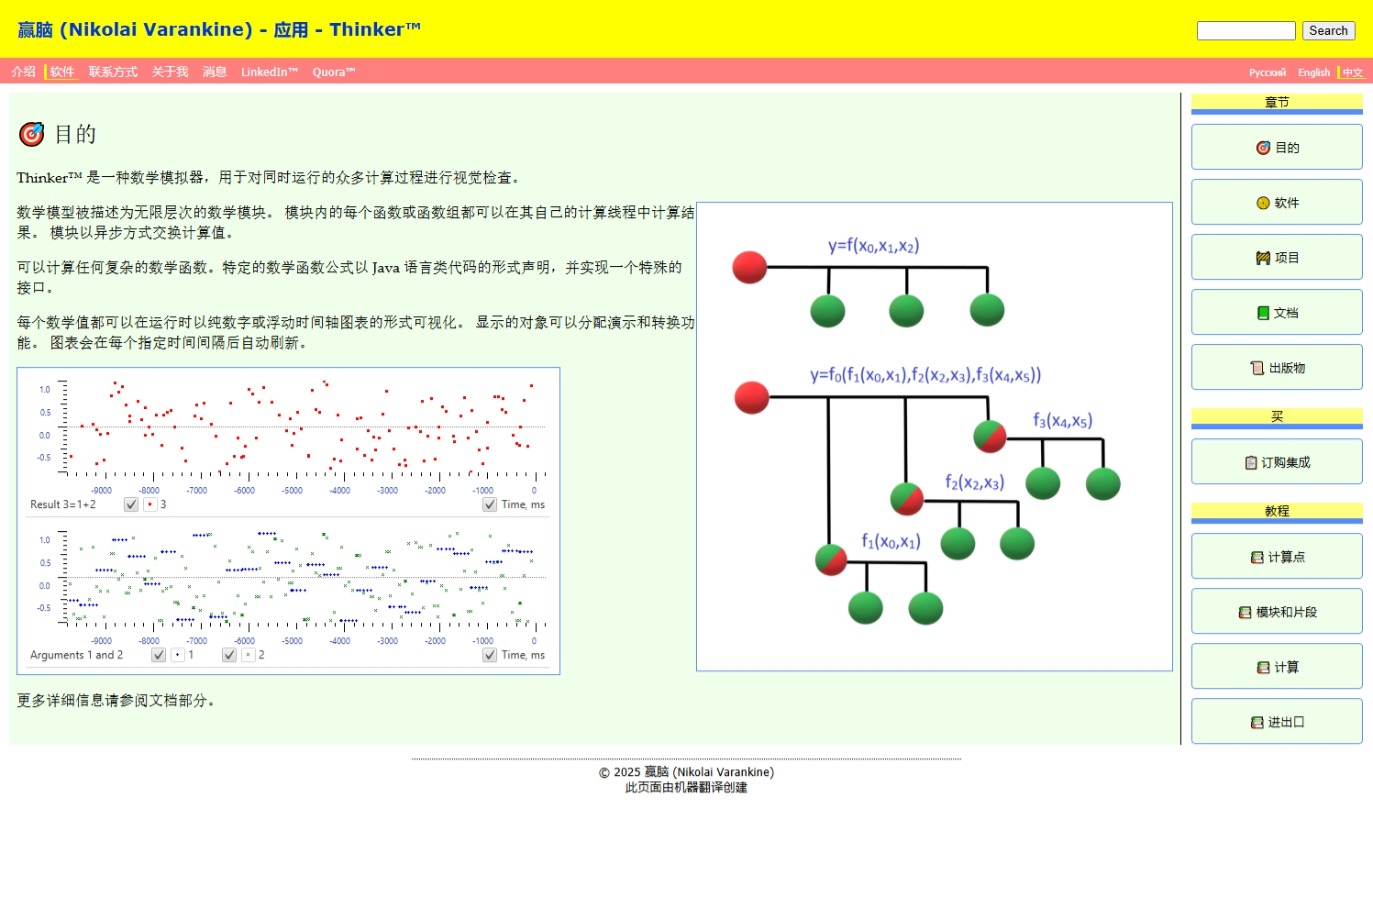Uncheck series 1 checkbox in Arguments chart
Viewport: 1373px width, 905px height.
pos(158,655)
